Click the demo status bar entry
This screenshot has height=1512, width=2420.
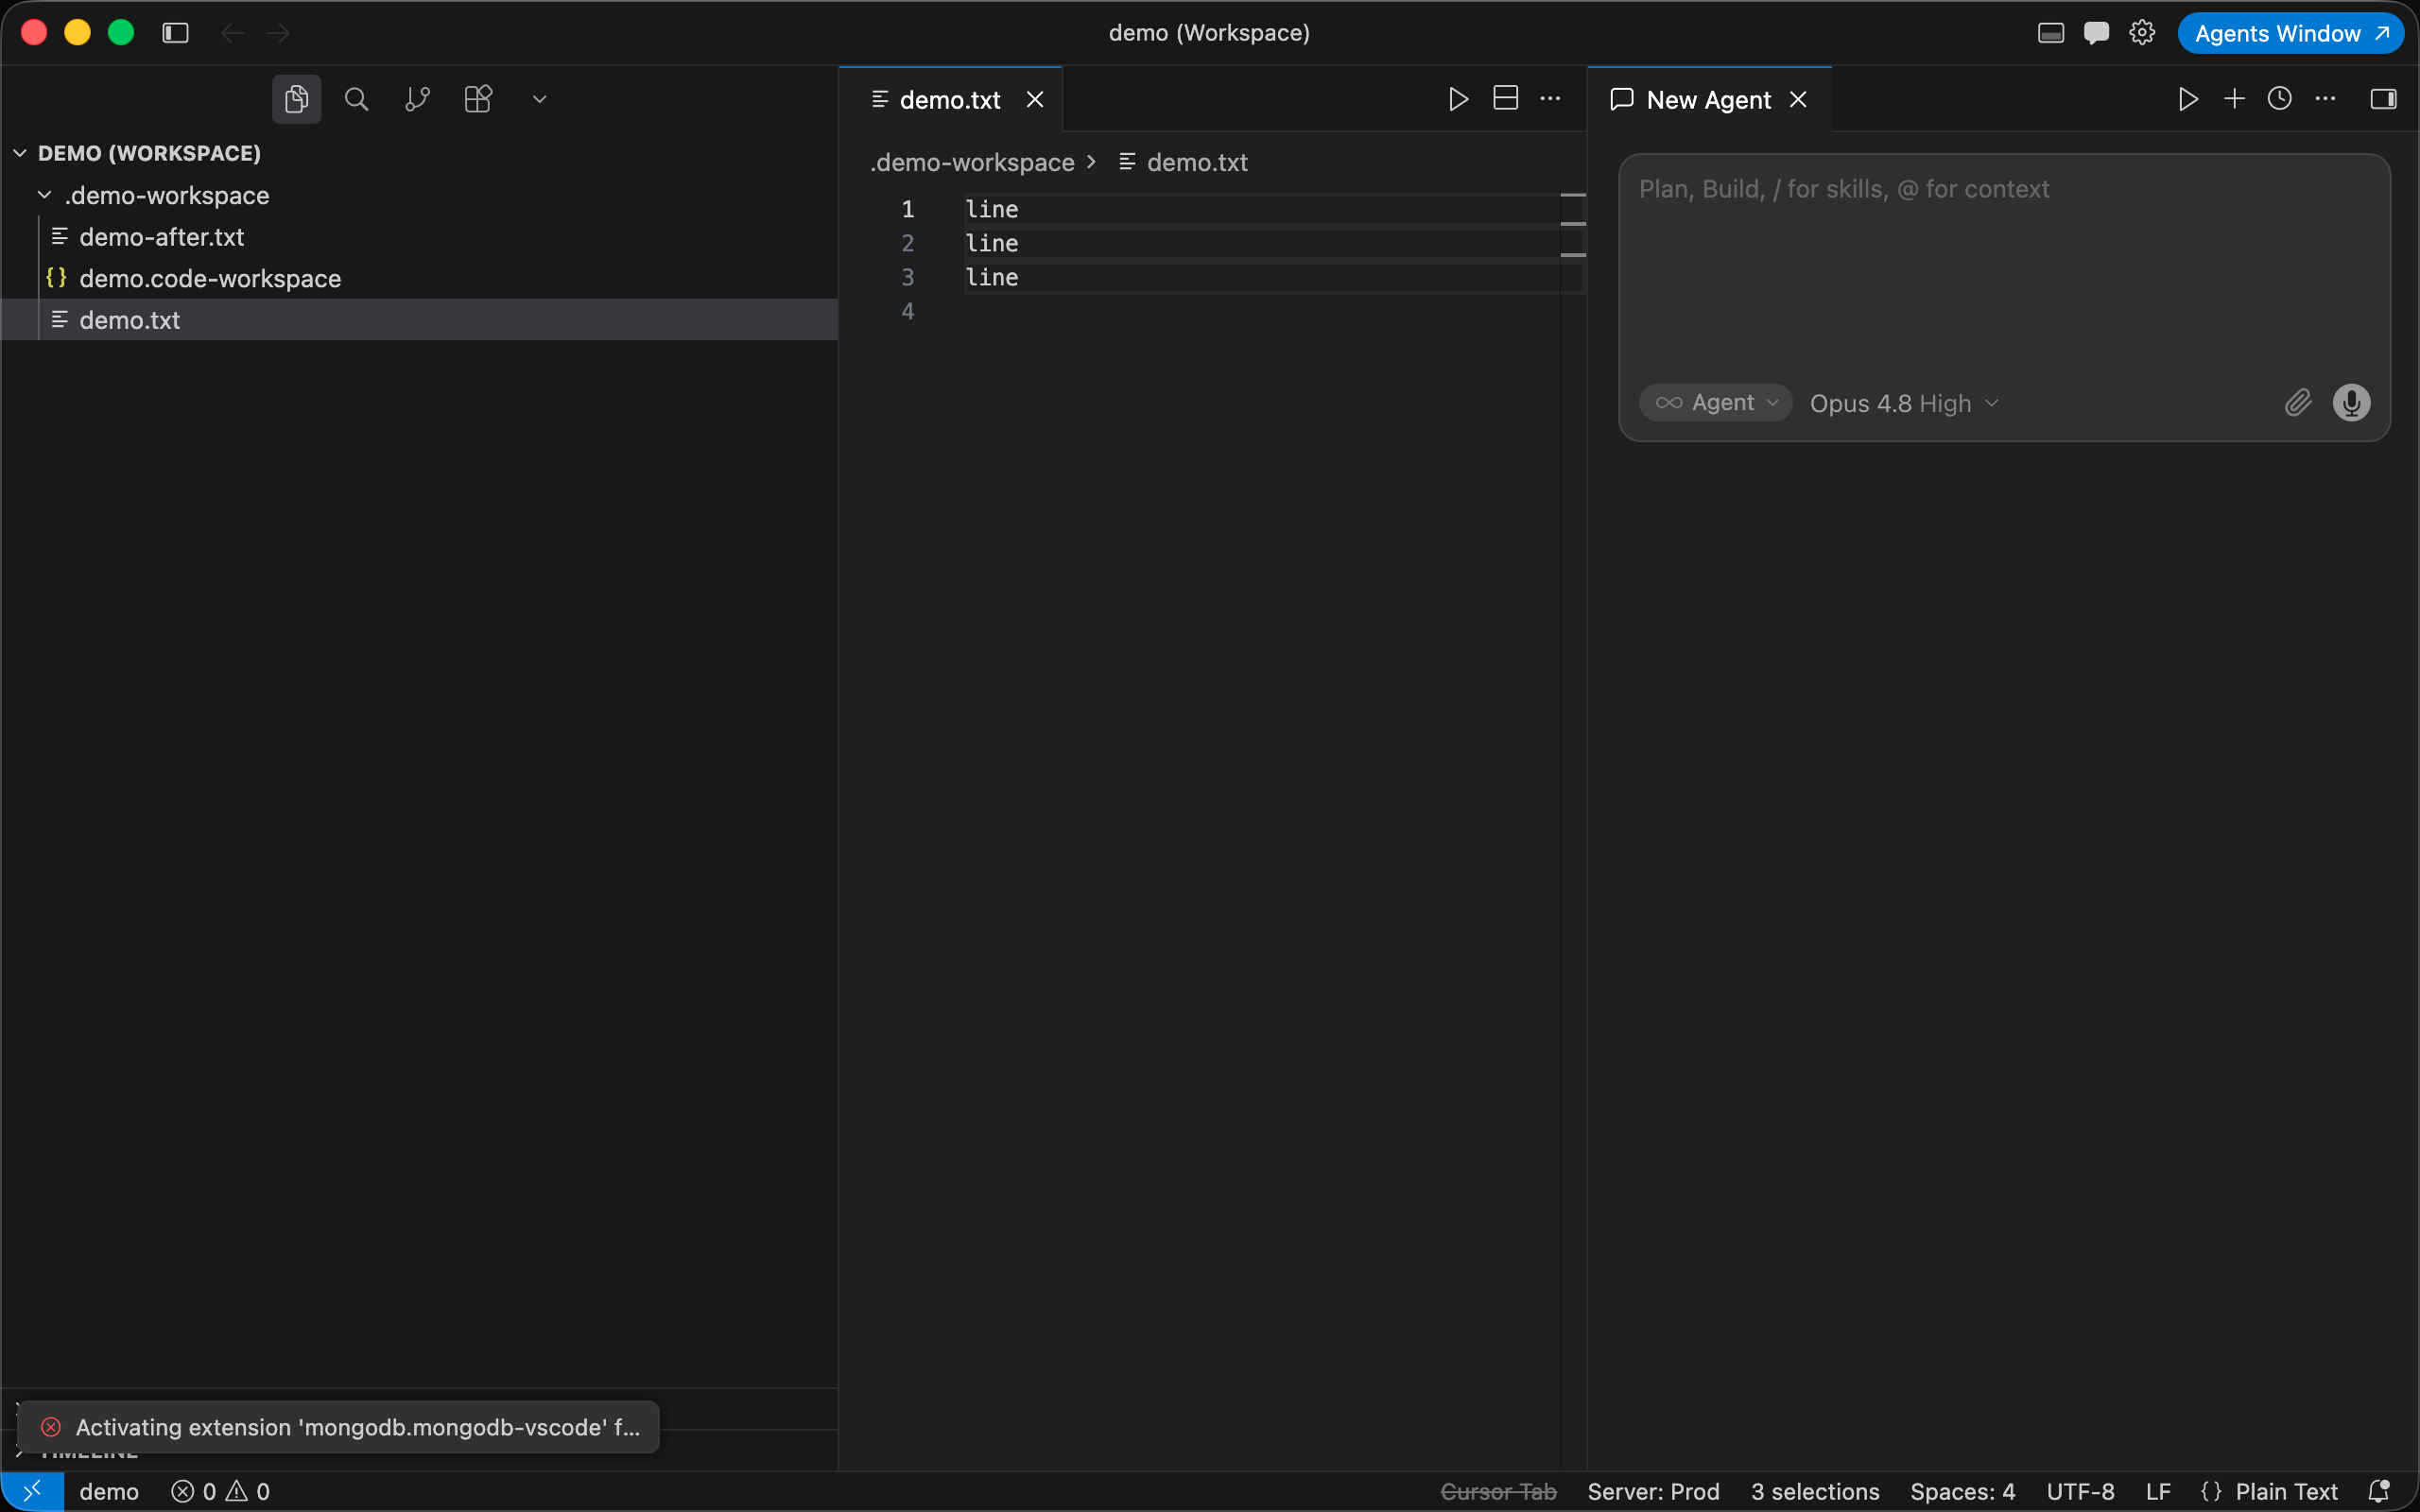coord(109,1491)
